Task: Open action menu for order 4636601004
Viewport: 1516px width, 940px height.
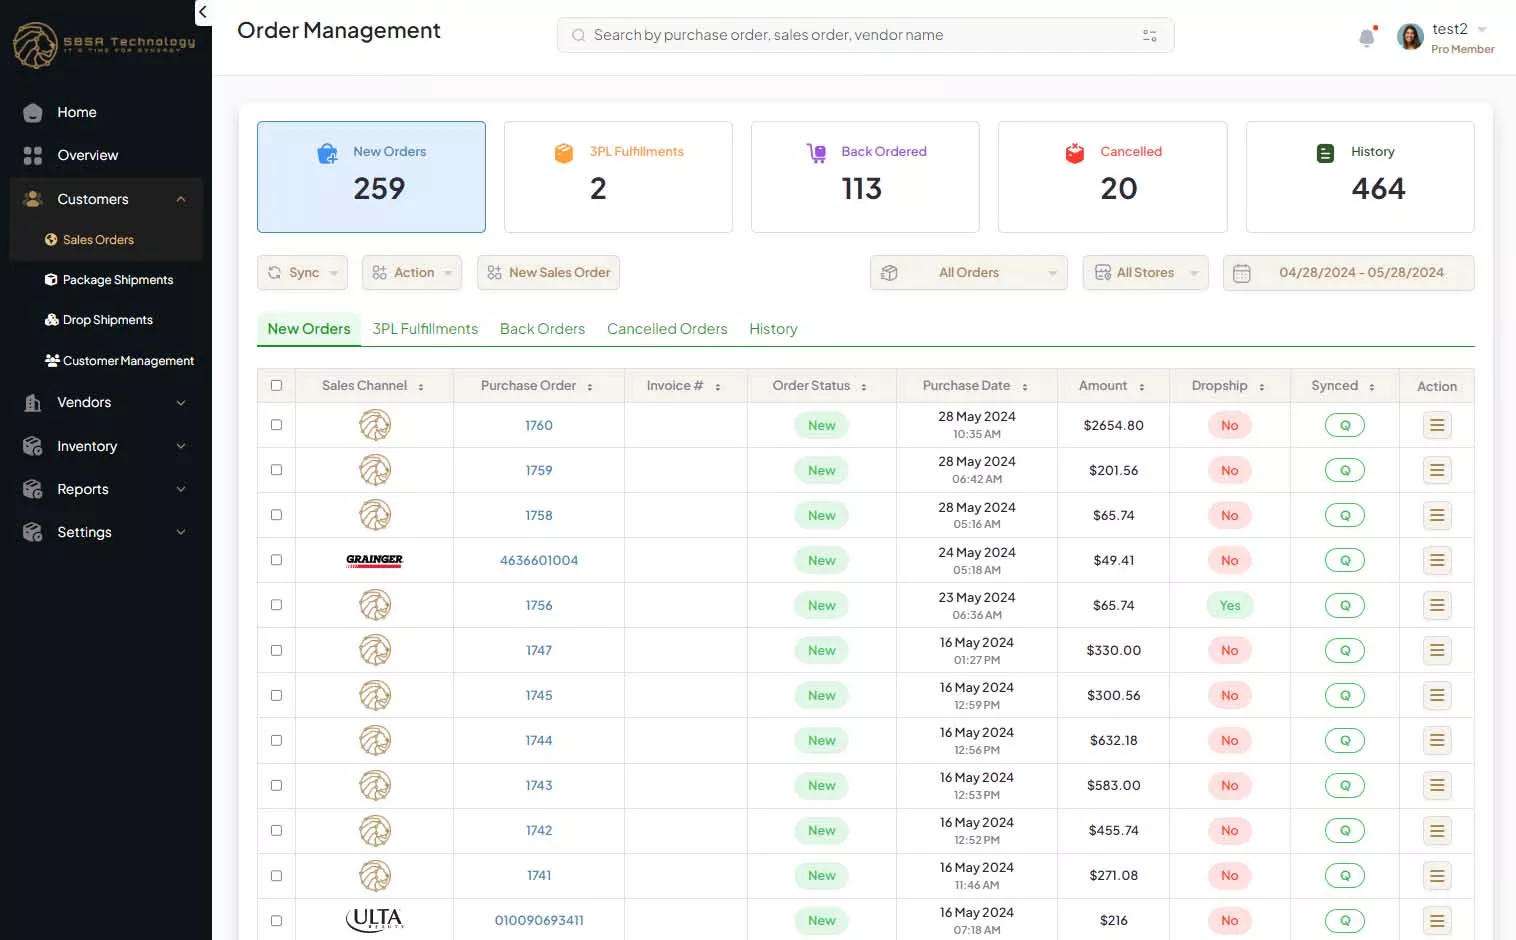Action: point(1437,560)
